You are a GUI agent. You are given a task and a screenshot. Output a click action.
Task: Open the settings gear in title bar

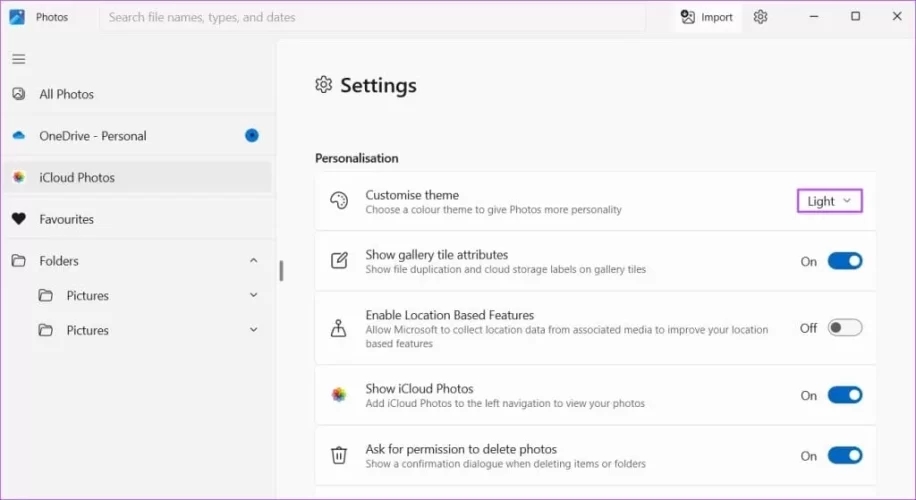(760, 17)
